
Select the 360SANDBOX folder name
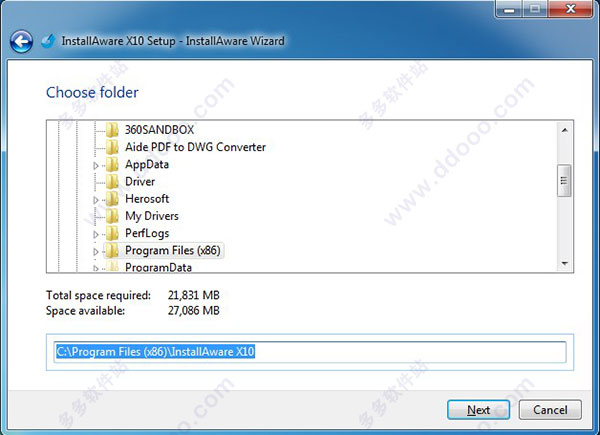160,130
